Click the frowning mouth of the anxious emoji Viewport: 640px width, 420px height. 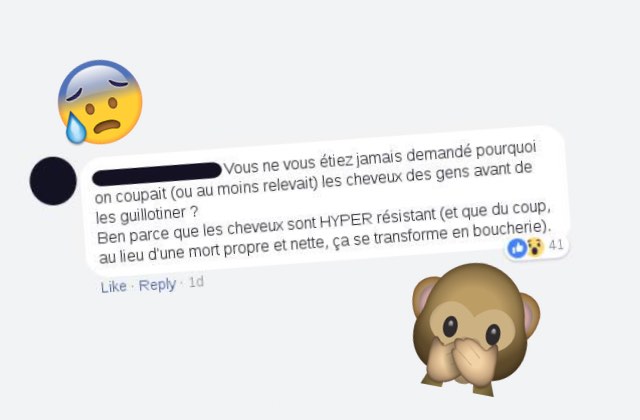pos(107,126)
